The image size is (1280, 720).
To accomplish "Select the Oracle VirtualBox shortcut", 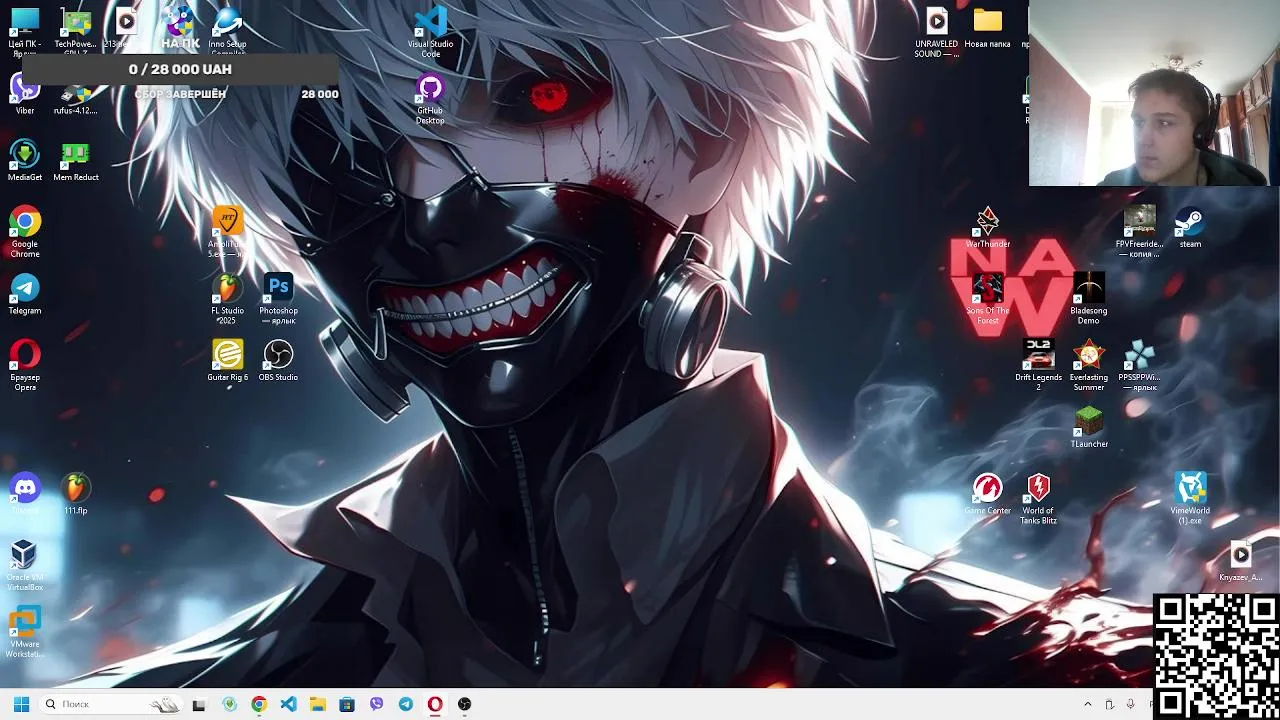I will 25,565.
